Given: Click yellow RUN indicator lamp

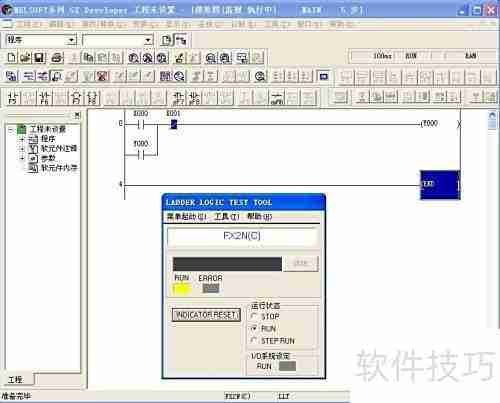Looking at the screenshot, I should 182,289.
